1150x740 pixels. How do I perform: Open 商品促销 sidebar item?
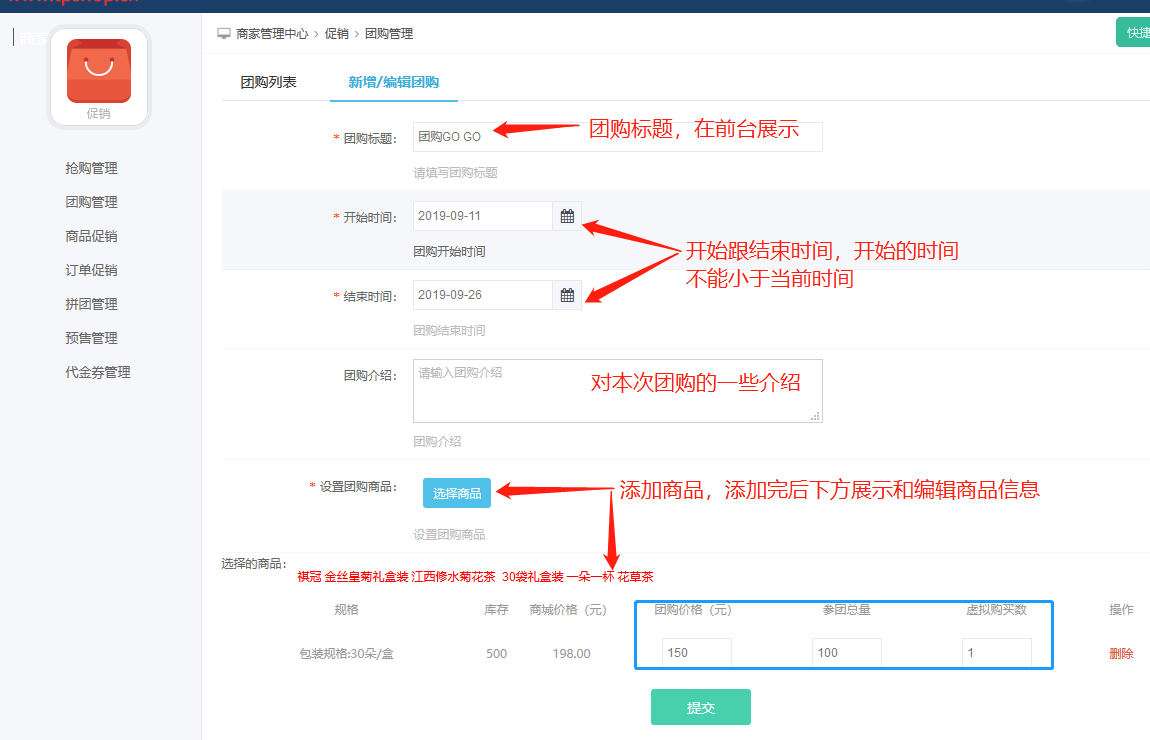[x=91, y=236]
